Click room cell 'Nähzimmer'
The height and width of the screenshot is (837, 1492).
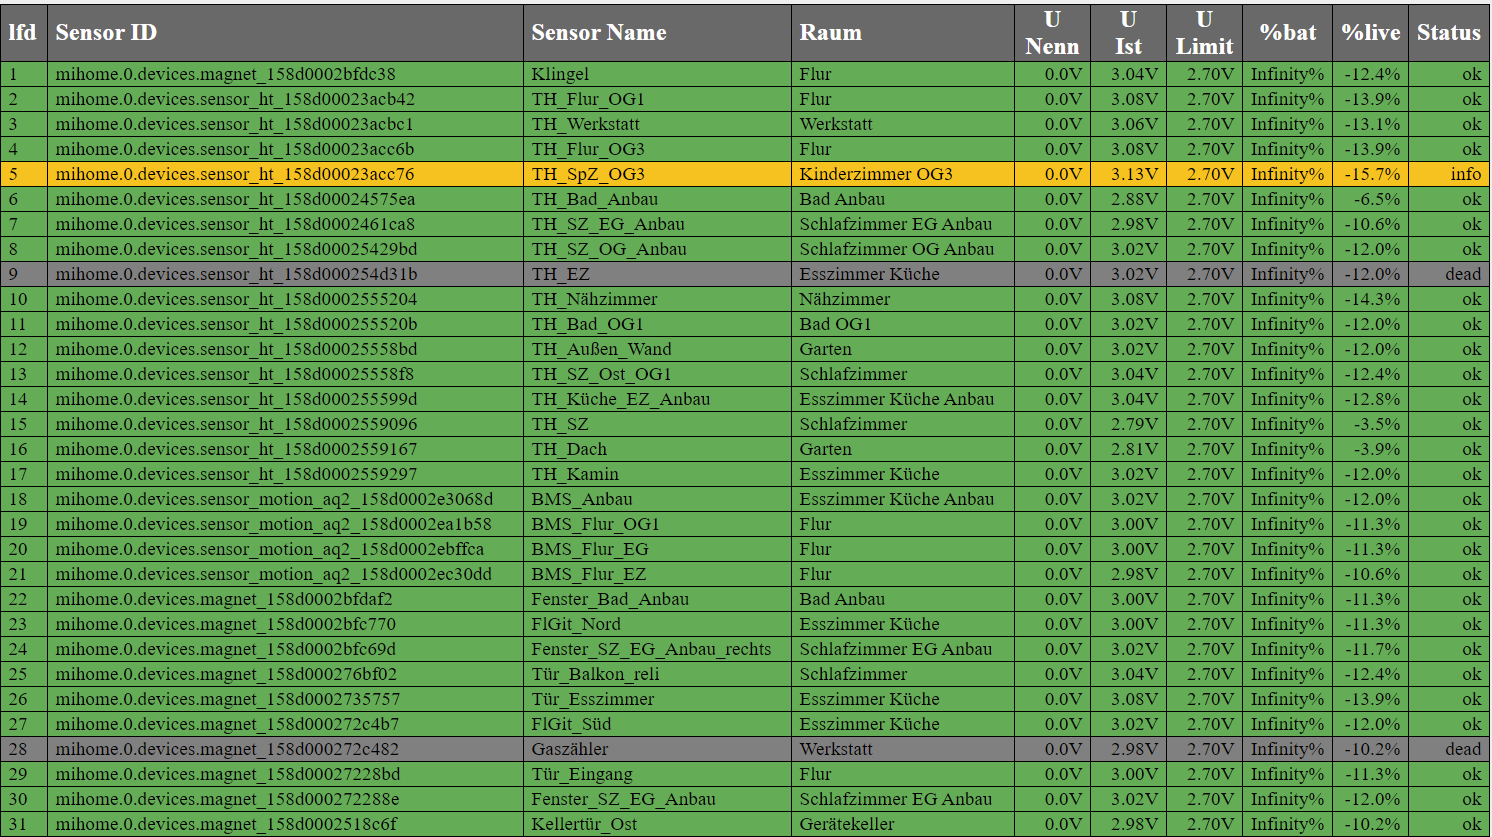point(844,299)
